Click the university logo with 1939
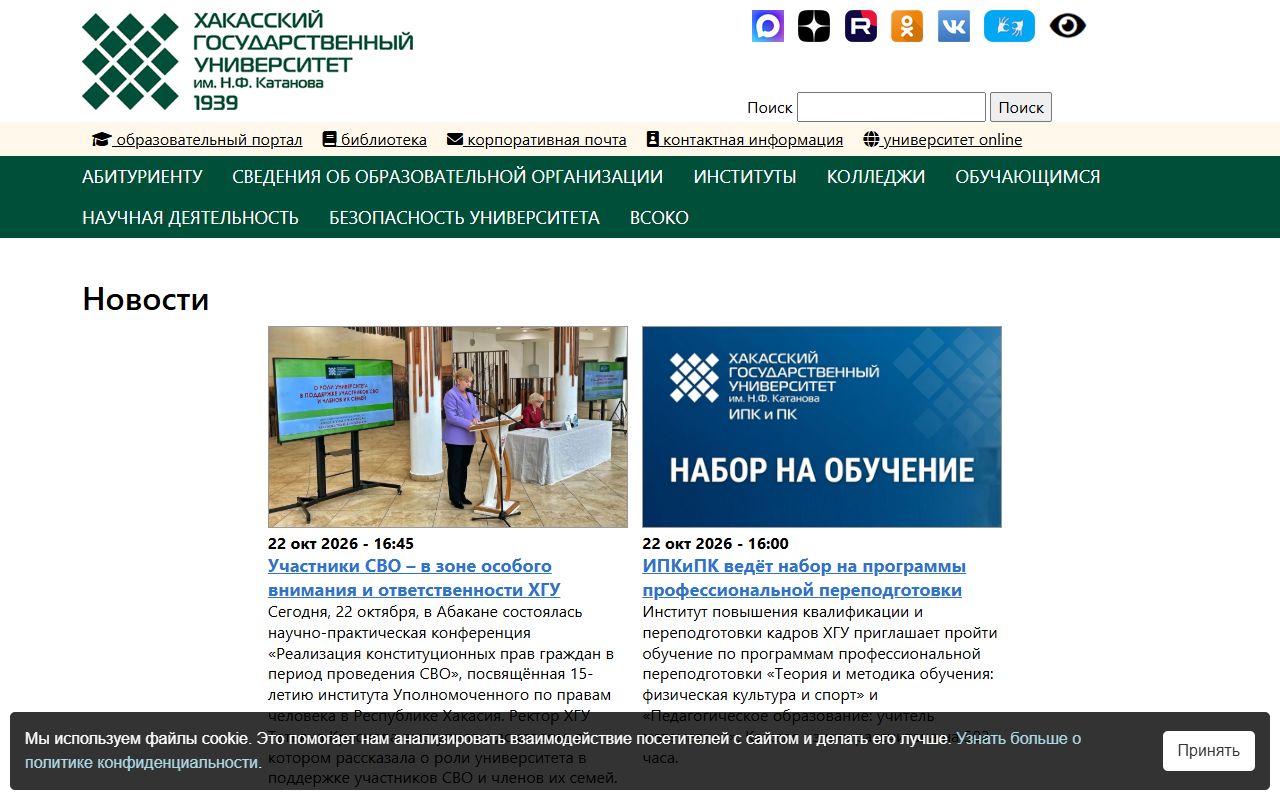 point(247,61)
